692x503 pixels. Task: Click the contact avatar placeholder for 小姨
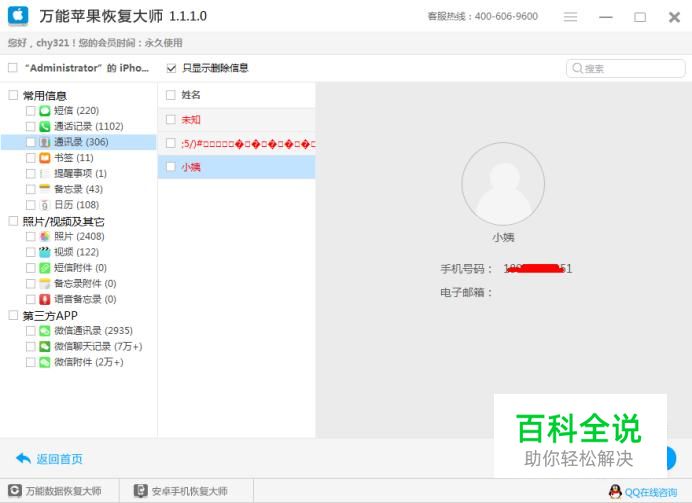(x=503, y=184)
